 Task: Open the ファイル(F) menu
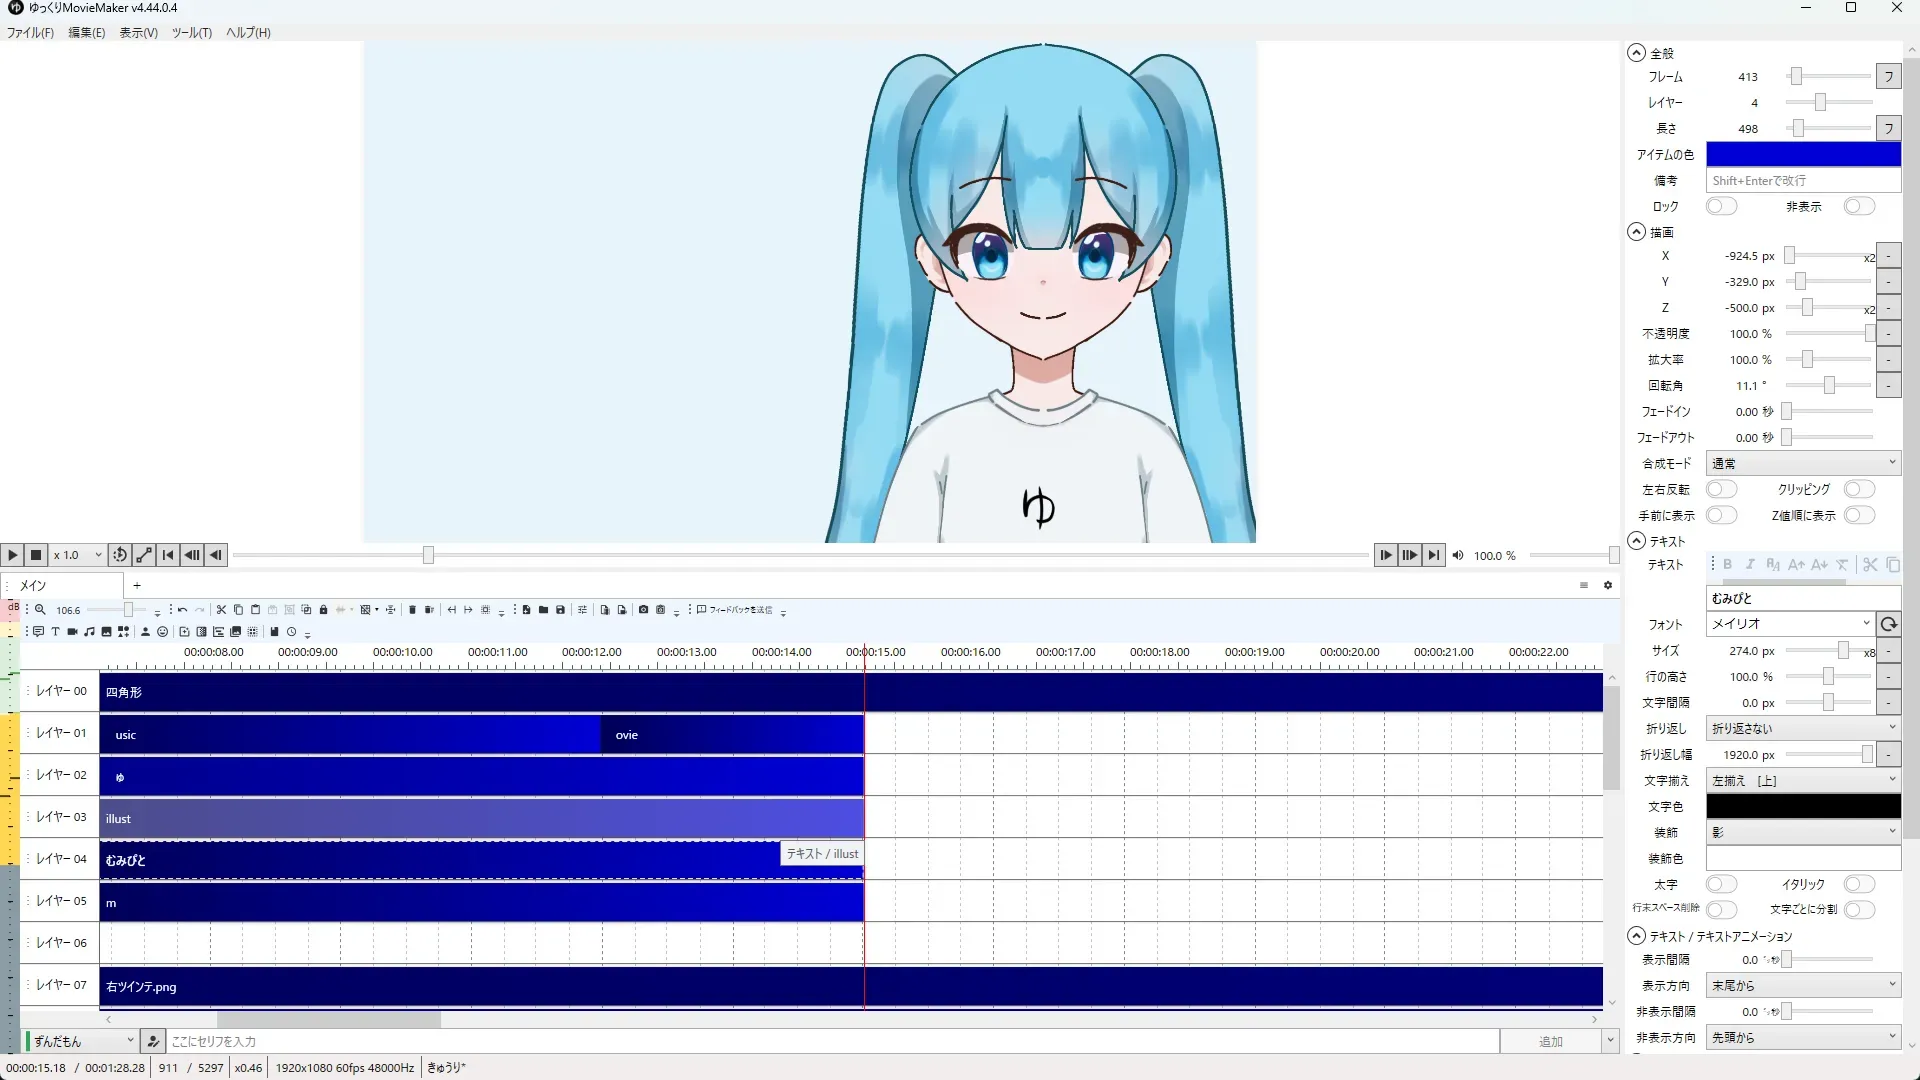(x=30, y=33)
